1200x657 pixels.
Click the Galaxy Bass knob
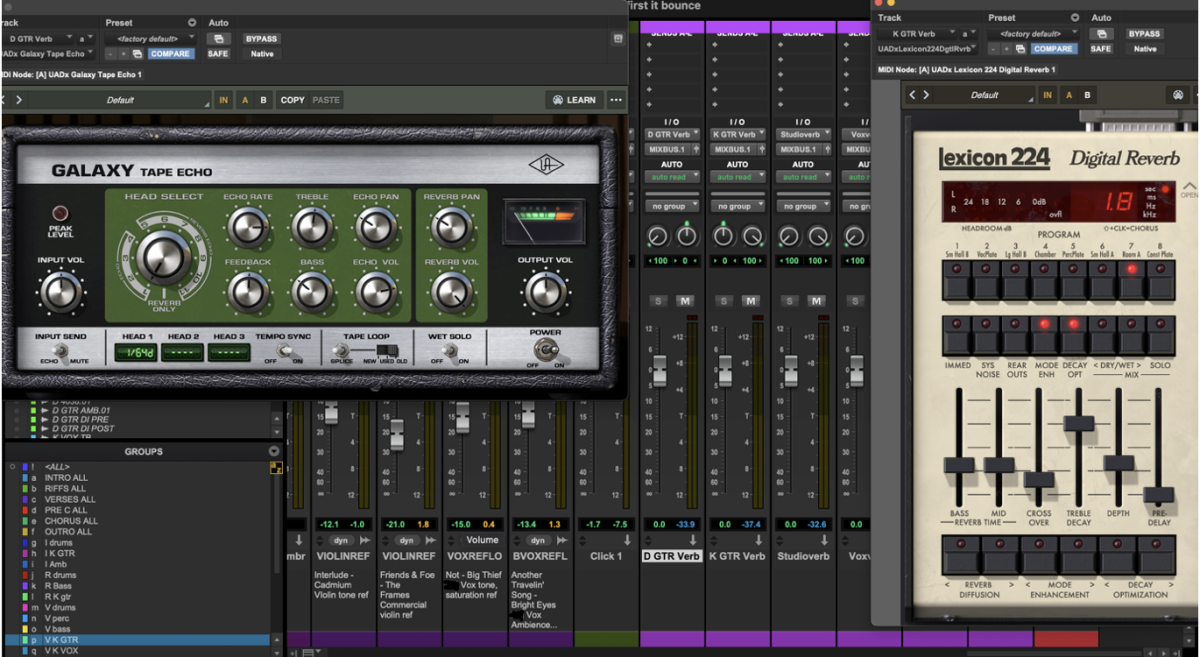pyautogui.click(x=312, y=292)
